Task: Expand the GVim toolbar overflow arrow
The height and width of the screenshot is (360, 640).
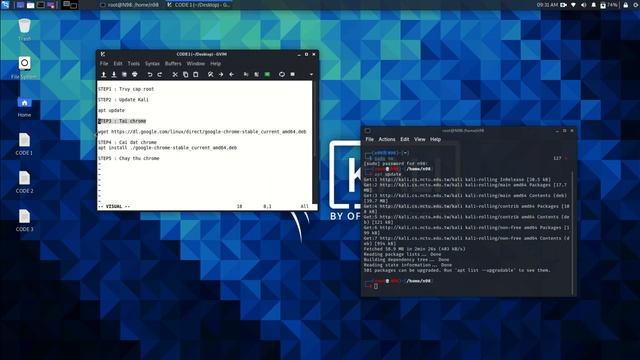Action: coord(311,74)
